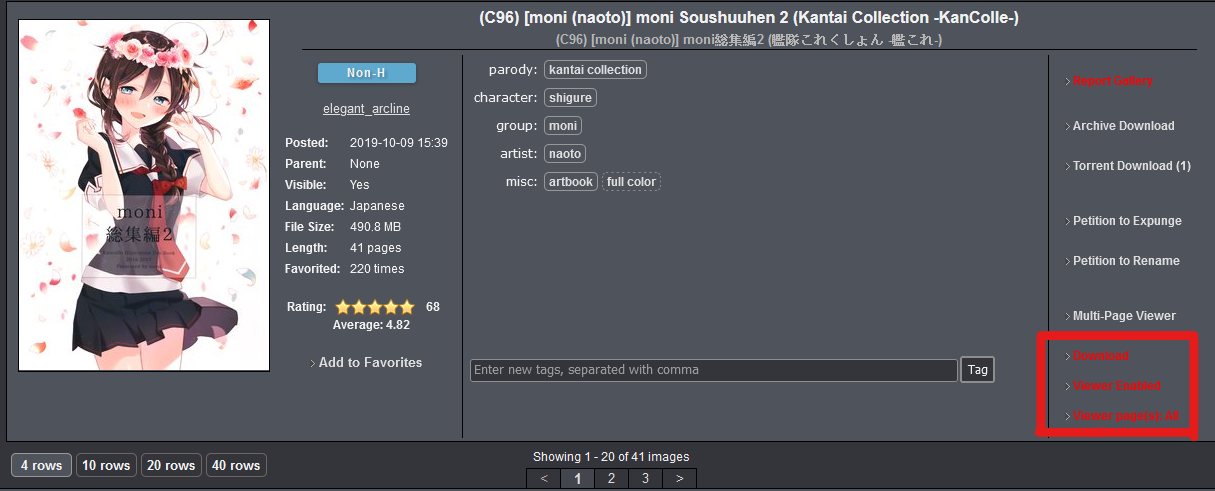The image size is (1215, 491).
Task: Rate gallery using the first star
Action: pos(343,307)
